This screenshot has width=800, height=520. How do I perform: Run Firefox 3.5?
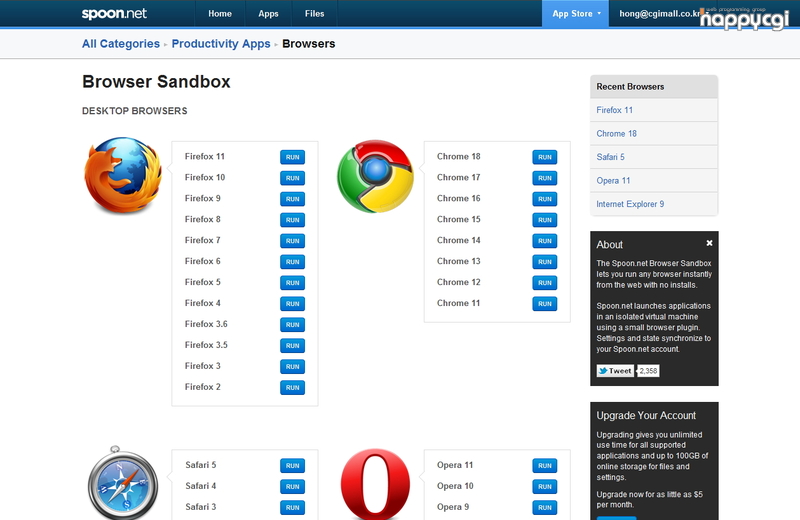pos(292,345)
